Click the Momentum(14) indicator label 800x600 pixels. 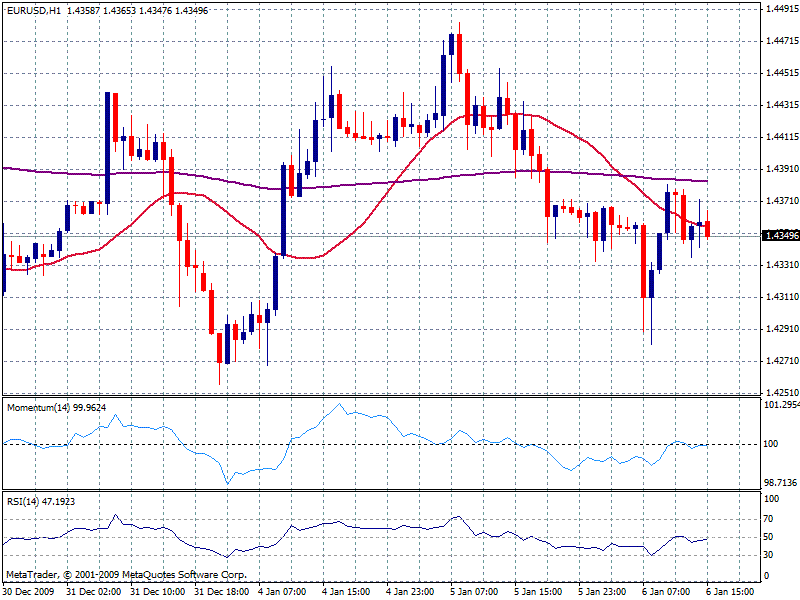pos(40,407)
